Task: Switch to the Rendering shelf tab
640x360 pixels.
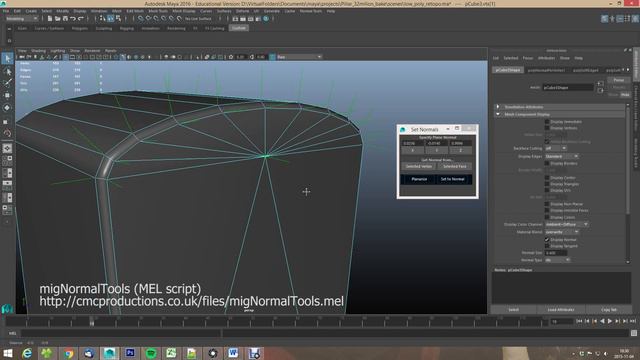Action: 176,28
